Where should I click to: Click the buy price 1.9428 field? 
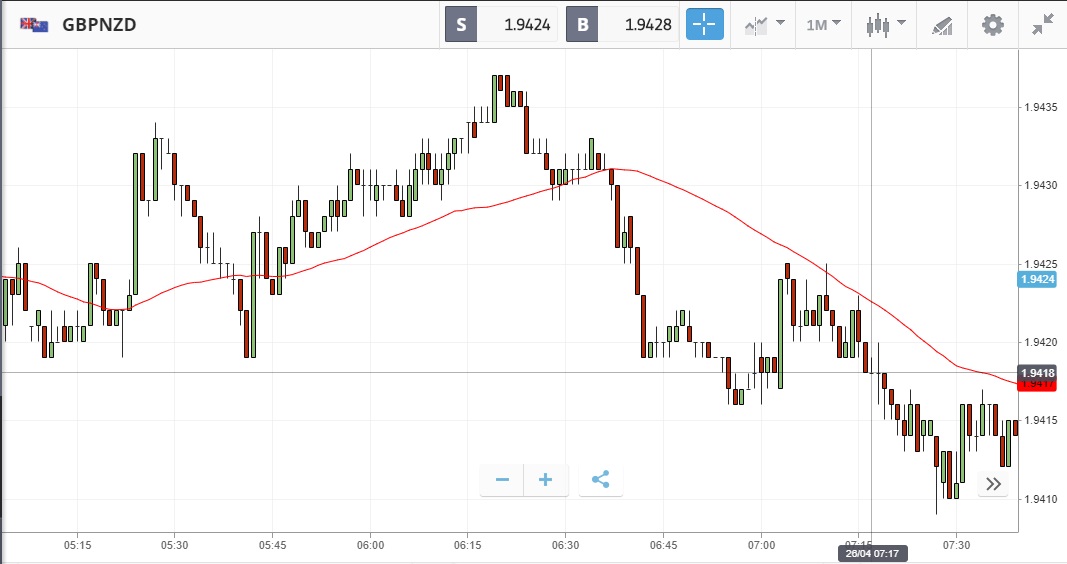(x=639, y=25)
